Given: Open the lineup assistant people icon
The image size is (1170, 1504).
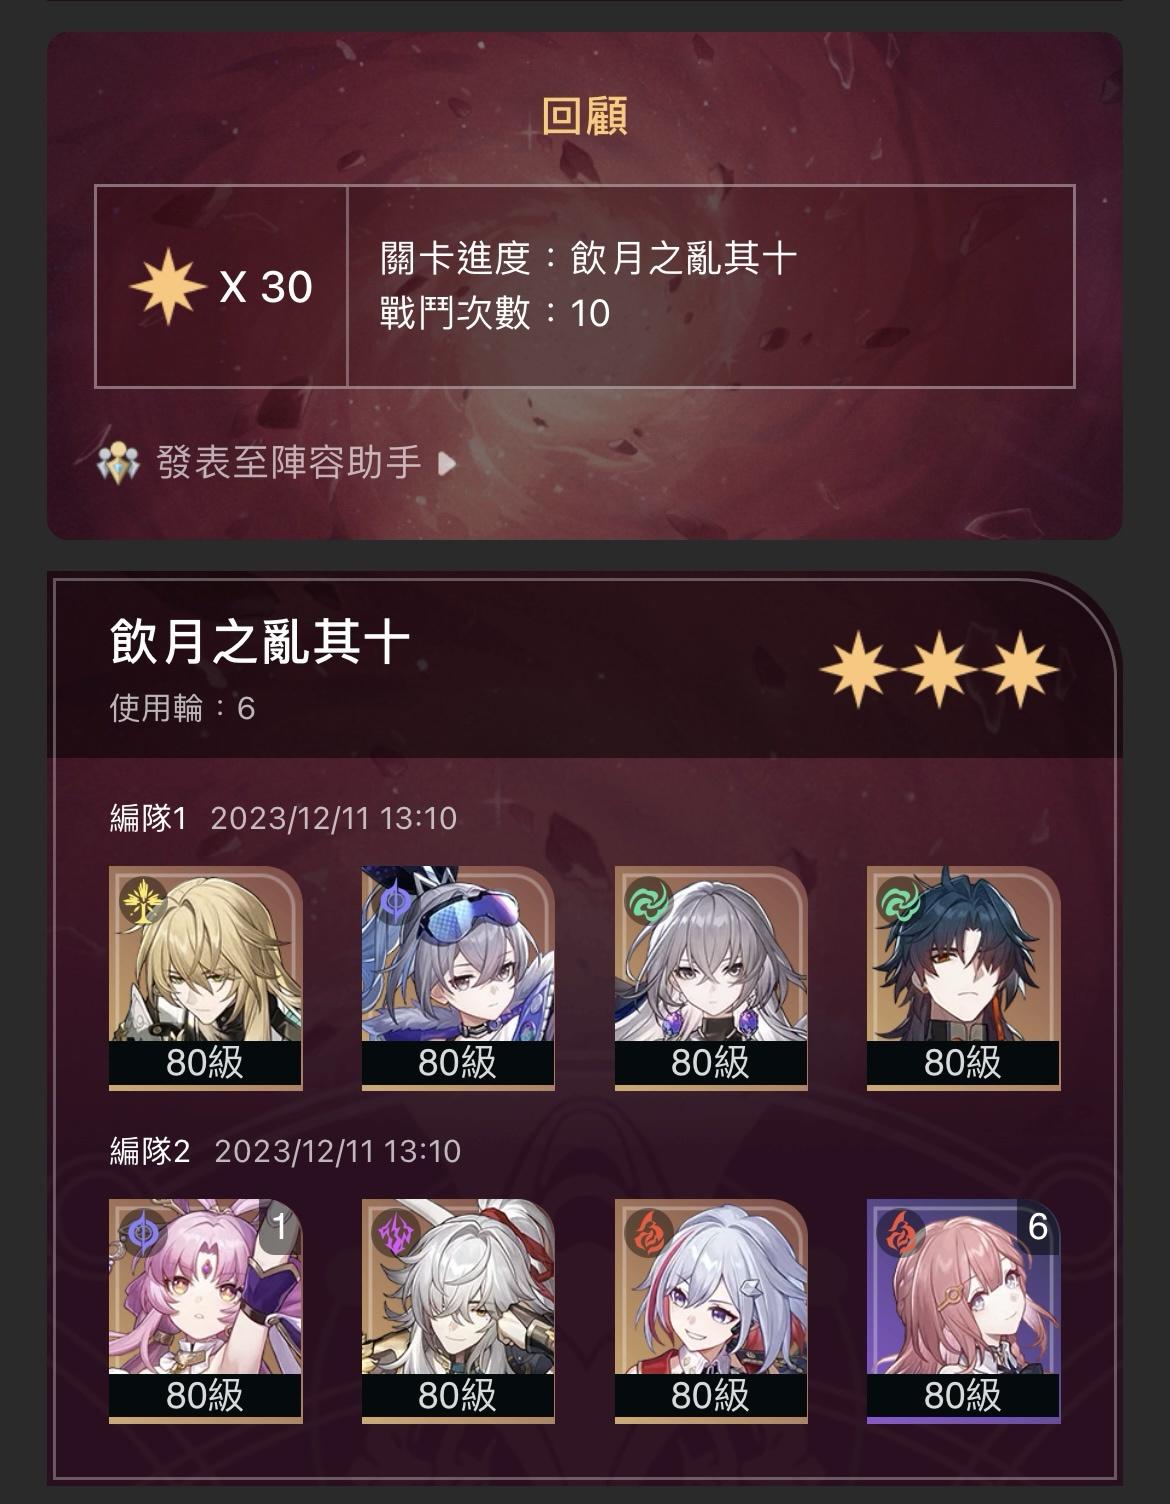Looking at the screenshot, I should [x=118, y=463].
